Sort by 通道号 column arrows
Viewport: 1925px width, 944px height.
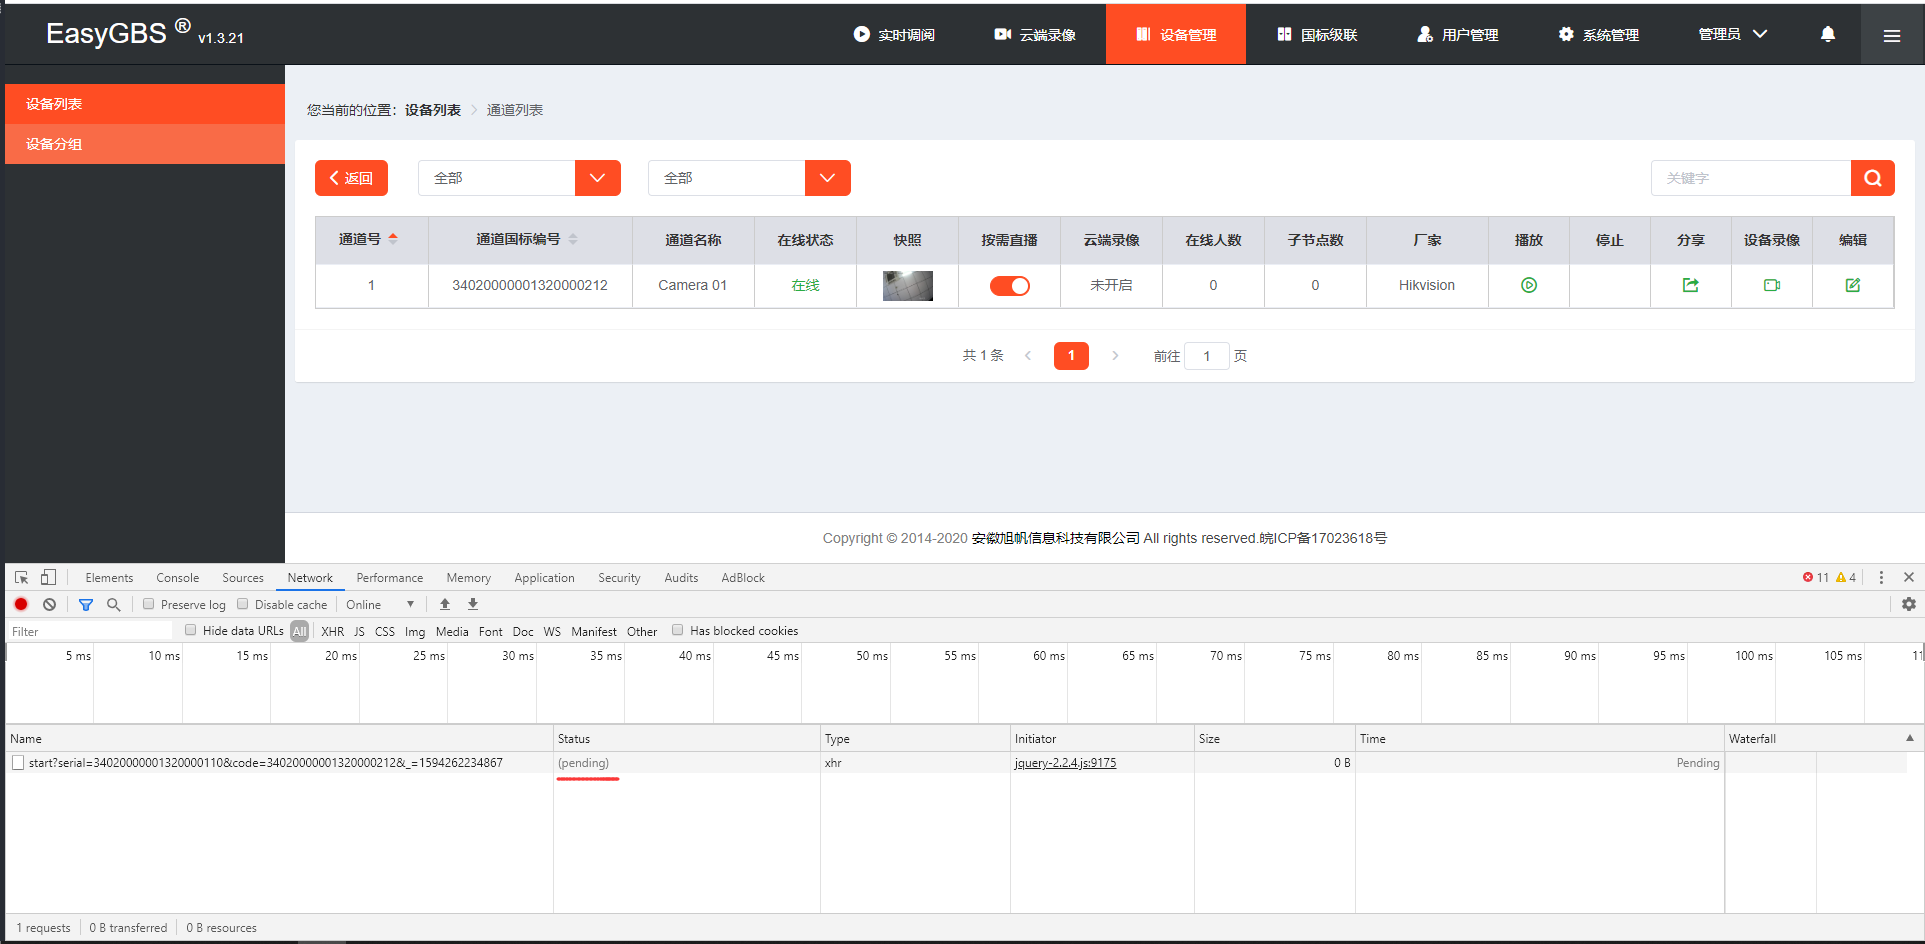point(393,239)
